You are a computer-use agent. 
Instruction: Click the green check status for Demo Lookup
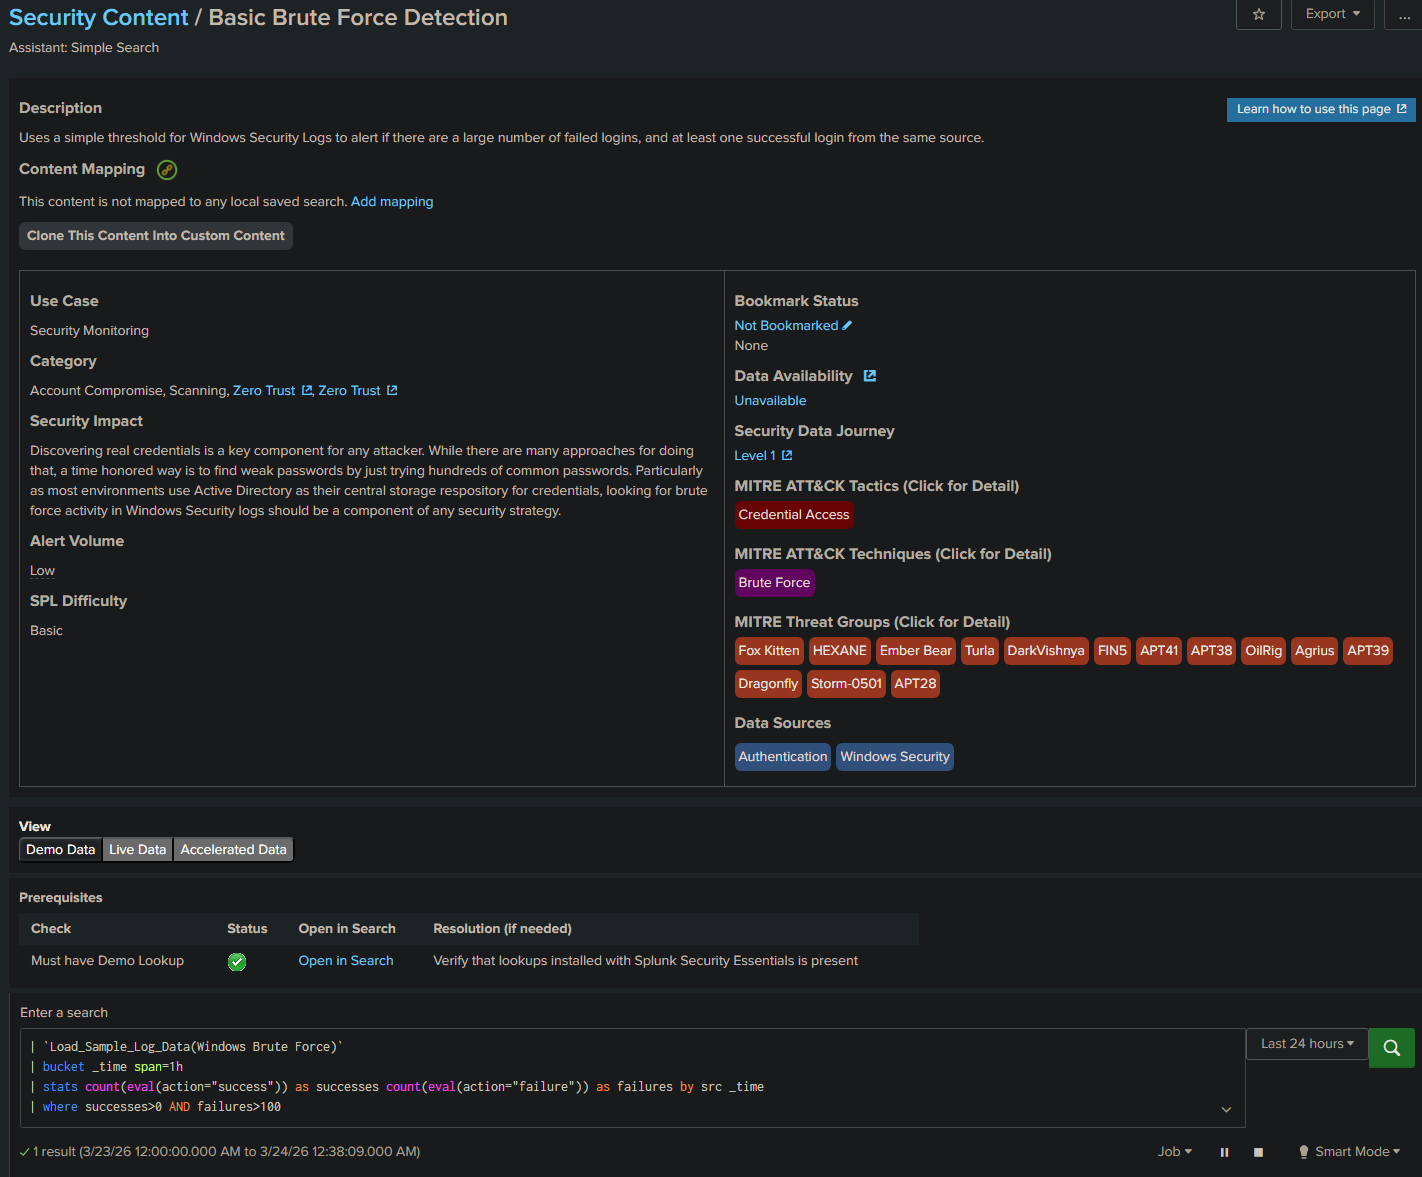click(x=237, y=962)
